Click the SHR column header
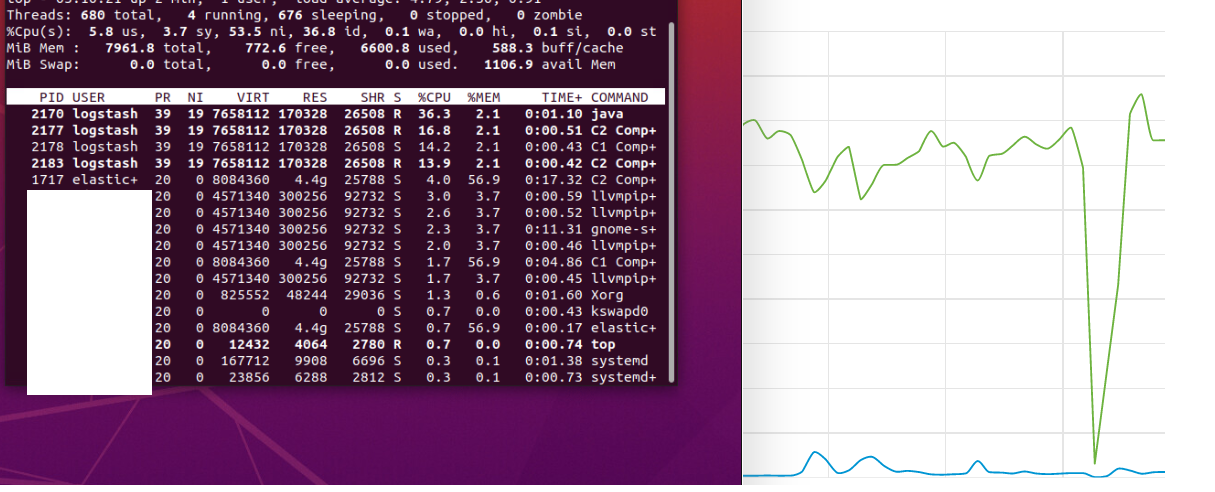1215x492 pixels. (373, 97)
